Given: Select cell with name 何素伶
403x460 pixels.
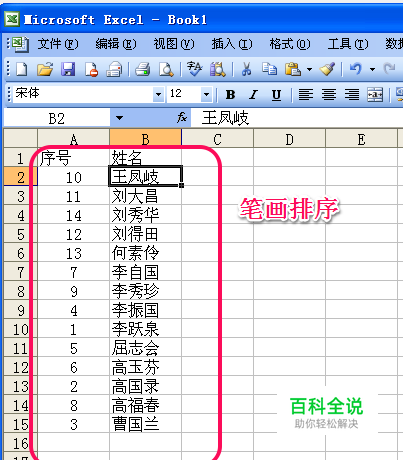Looking at the screenshot, I should (x=146, y=253).
